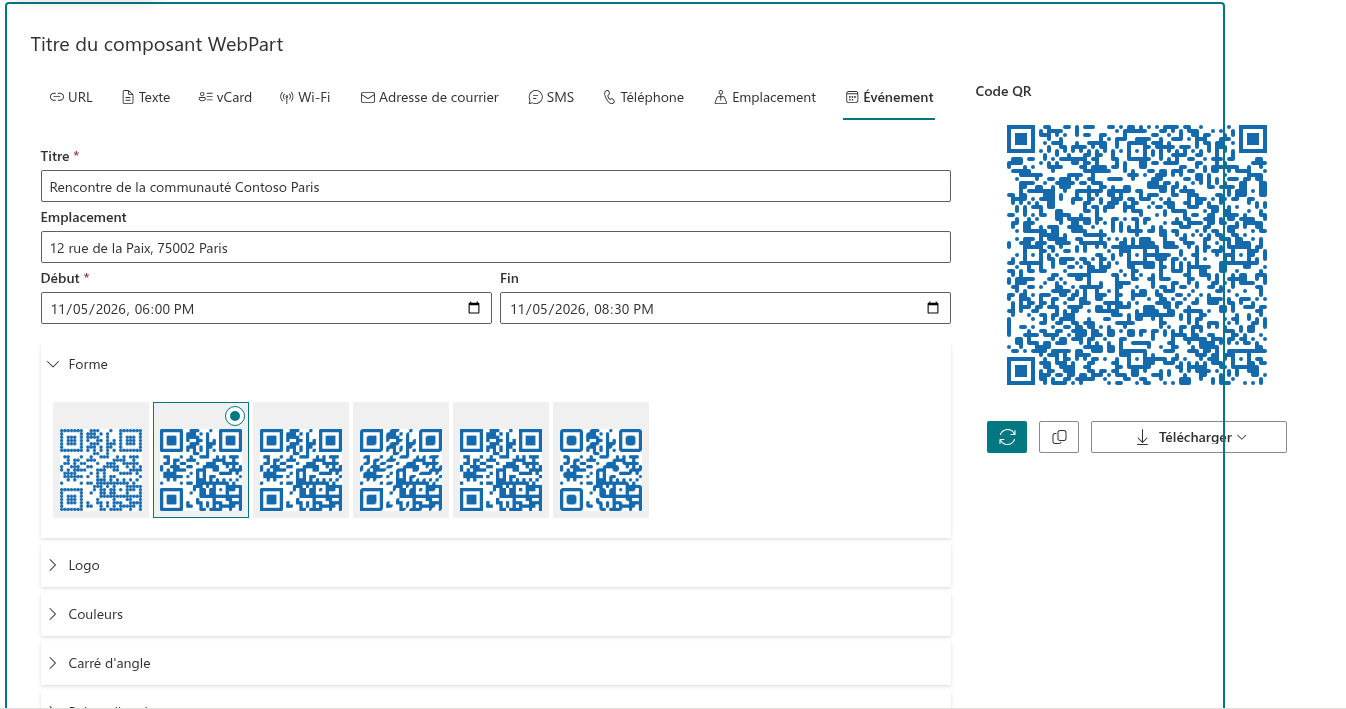Expand the Couleurs section
The image size is (1346, 709).
coord(496,614)
